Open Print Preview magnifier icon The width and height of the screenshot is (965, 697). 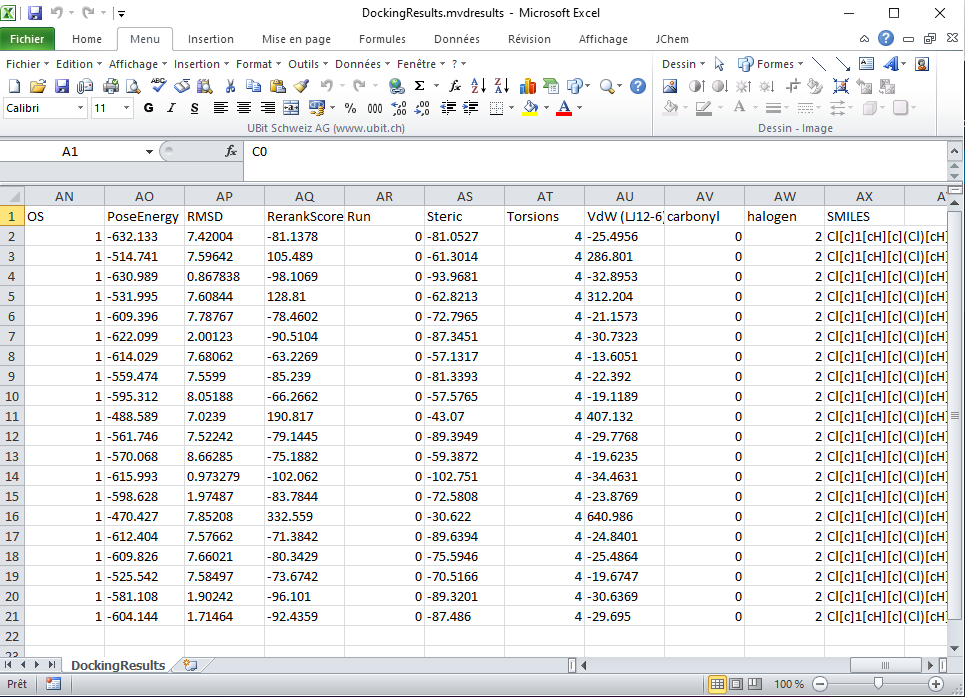click(133, 87)
